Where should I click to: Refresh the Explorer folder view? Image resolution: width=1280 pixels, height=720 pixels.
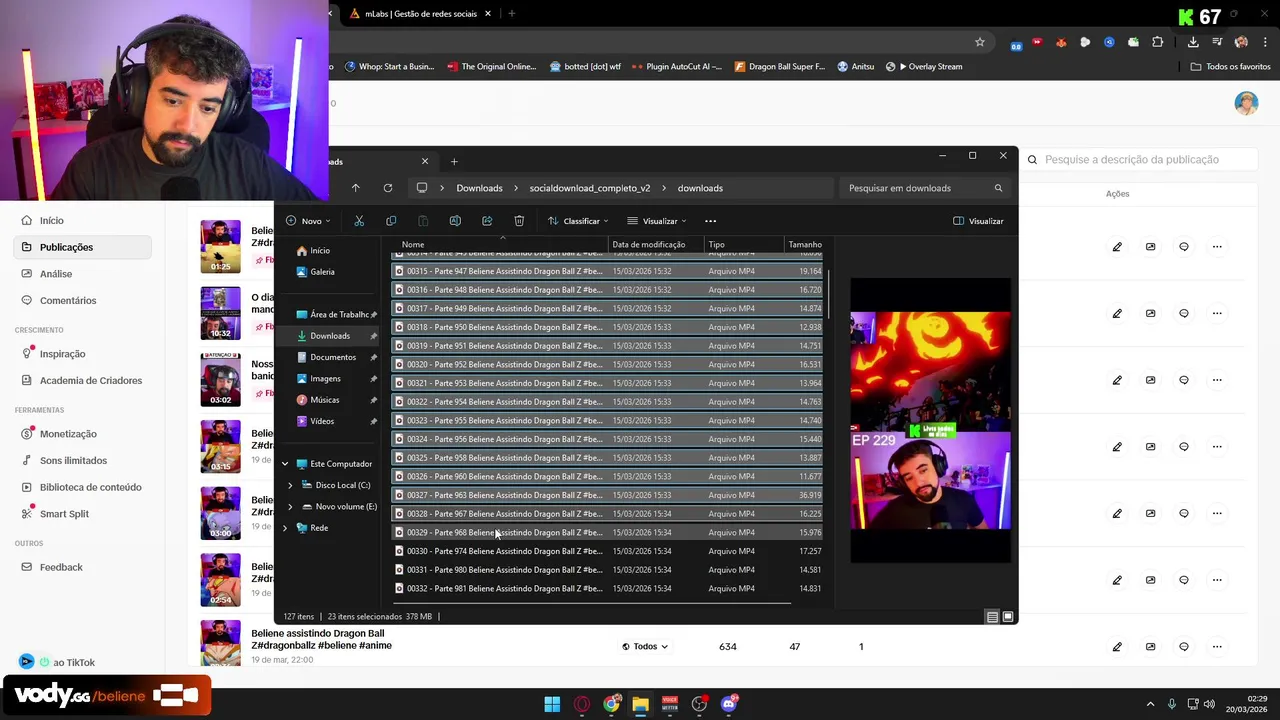[x=387, y=188]
